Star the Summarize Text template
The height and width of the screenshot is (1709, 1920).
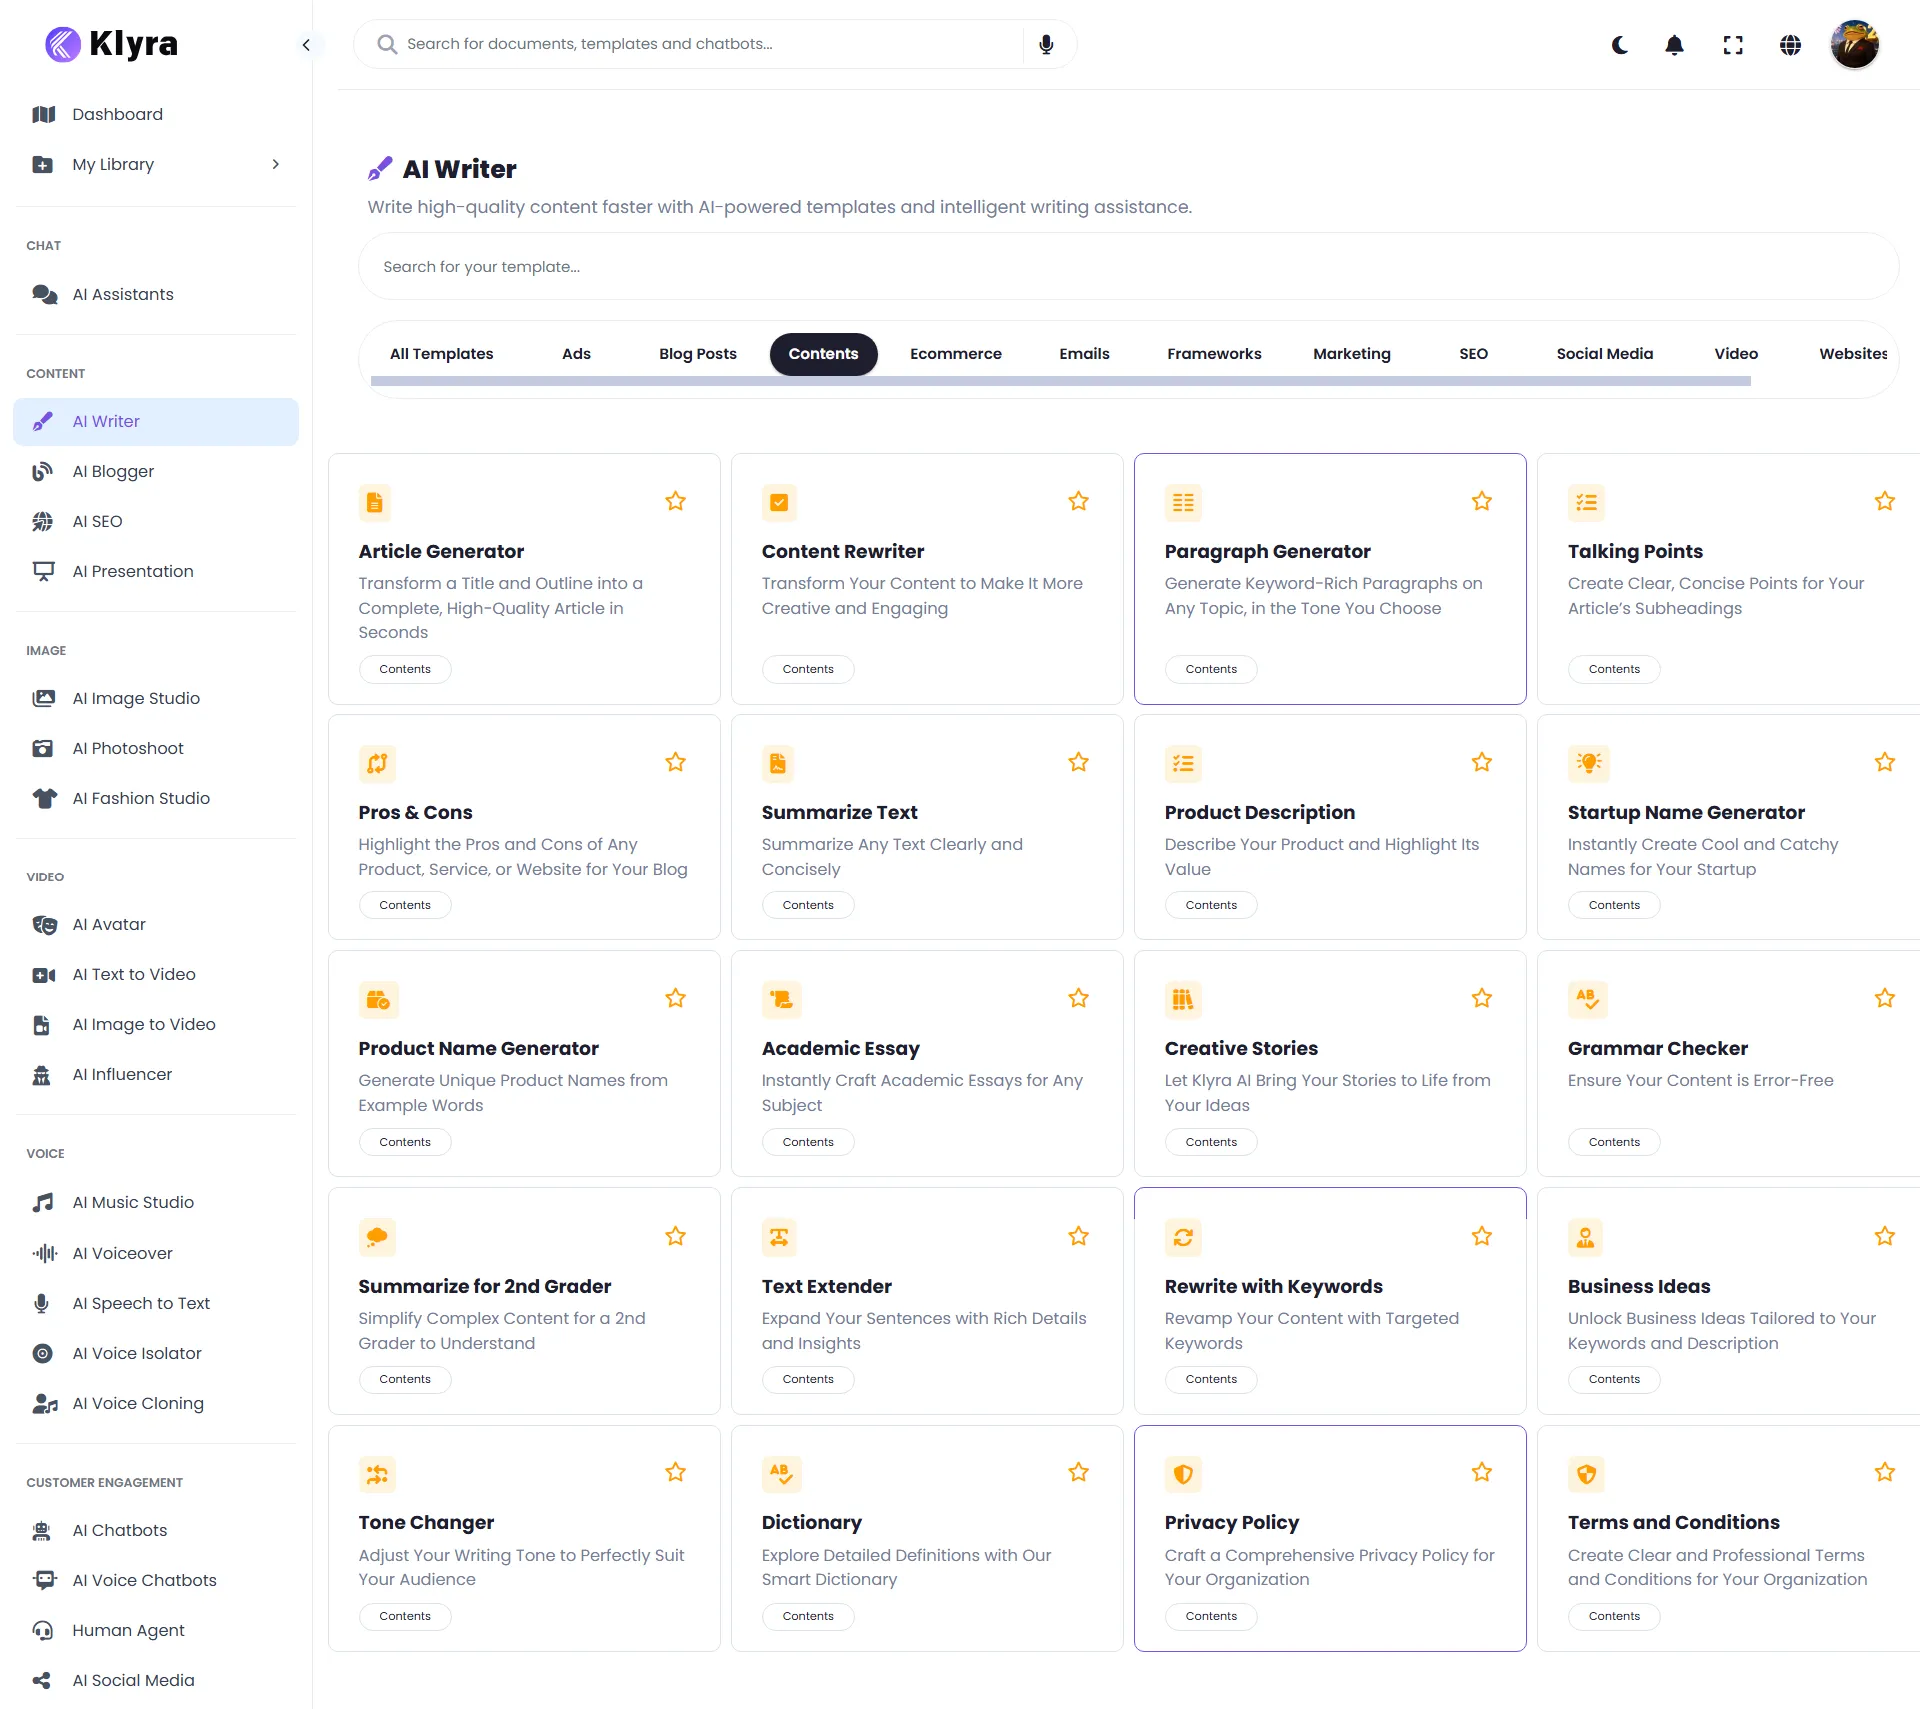[x=1078, y=762]
